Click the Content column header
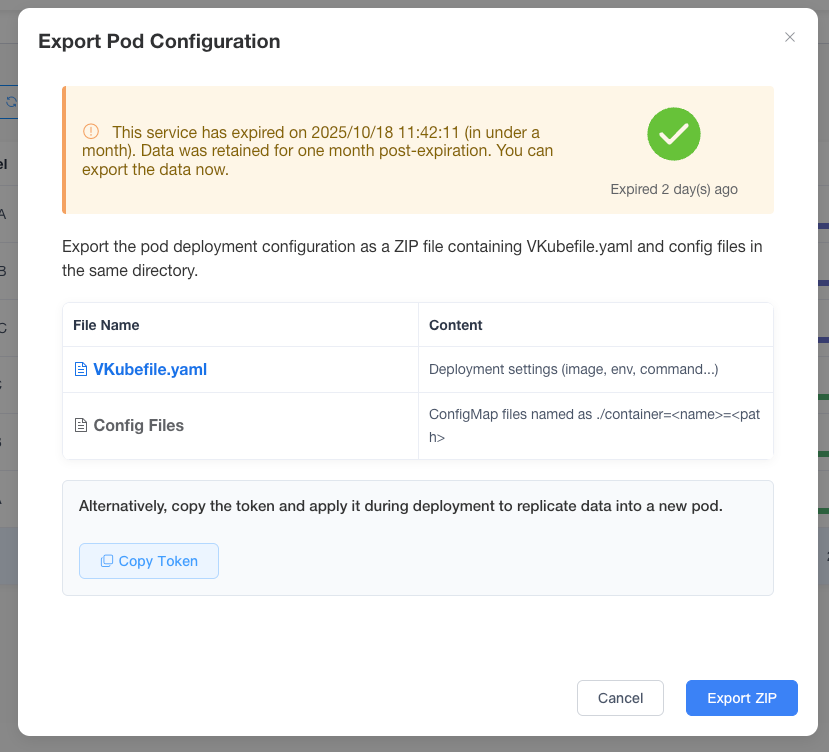The image size is (829, 752). point(455,325)
